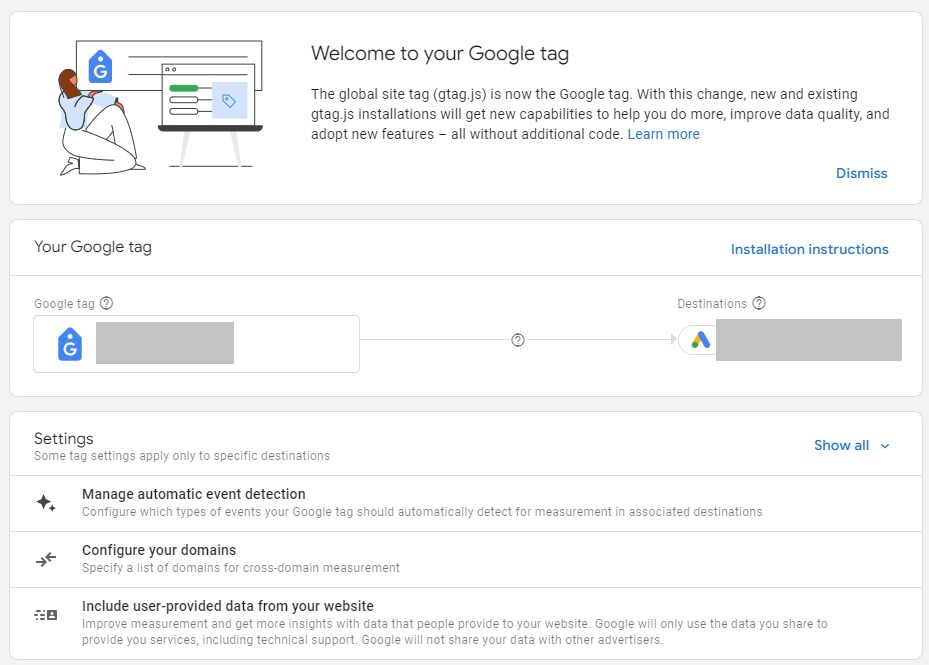929x665 pixels.
Task: Click the Show all text in Settings
Action: click(x=841, y=445)
